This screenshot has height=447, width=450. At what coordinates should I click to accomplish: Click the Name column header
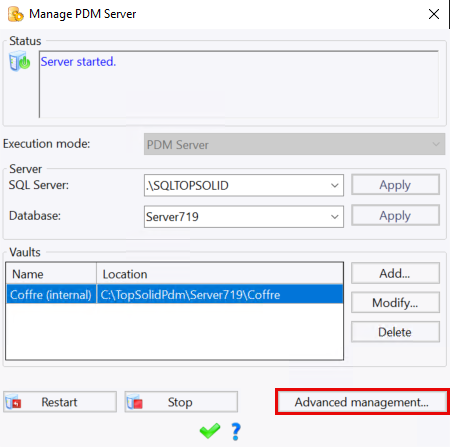(x=51, y=274)
